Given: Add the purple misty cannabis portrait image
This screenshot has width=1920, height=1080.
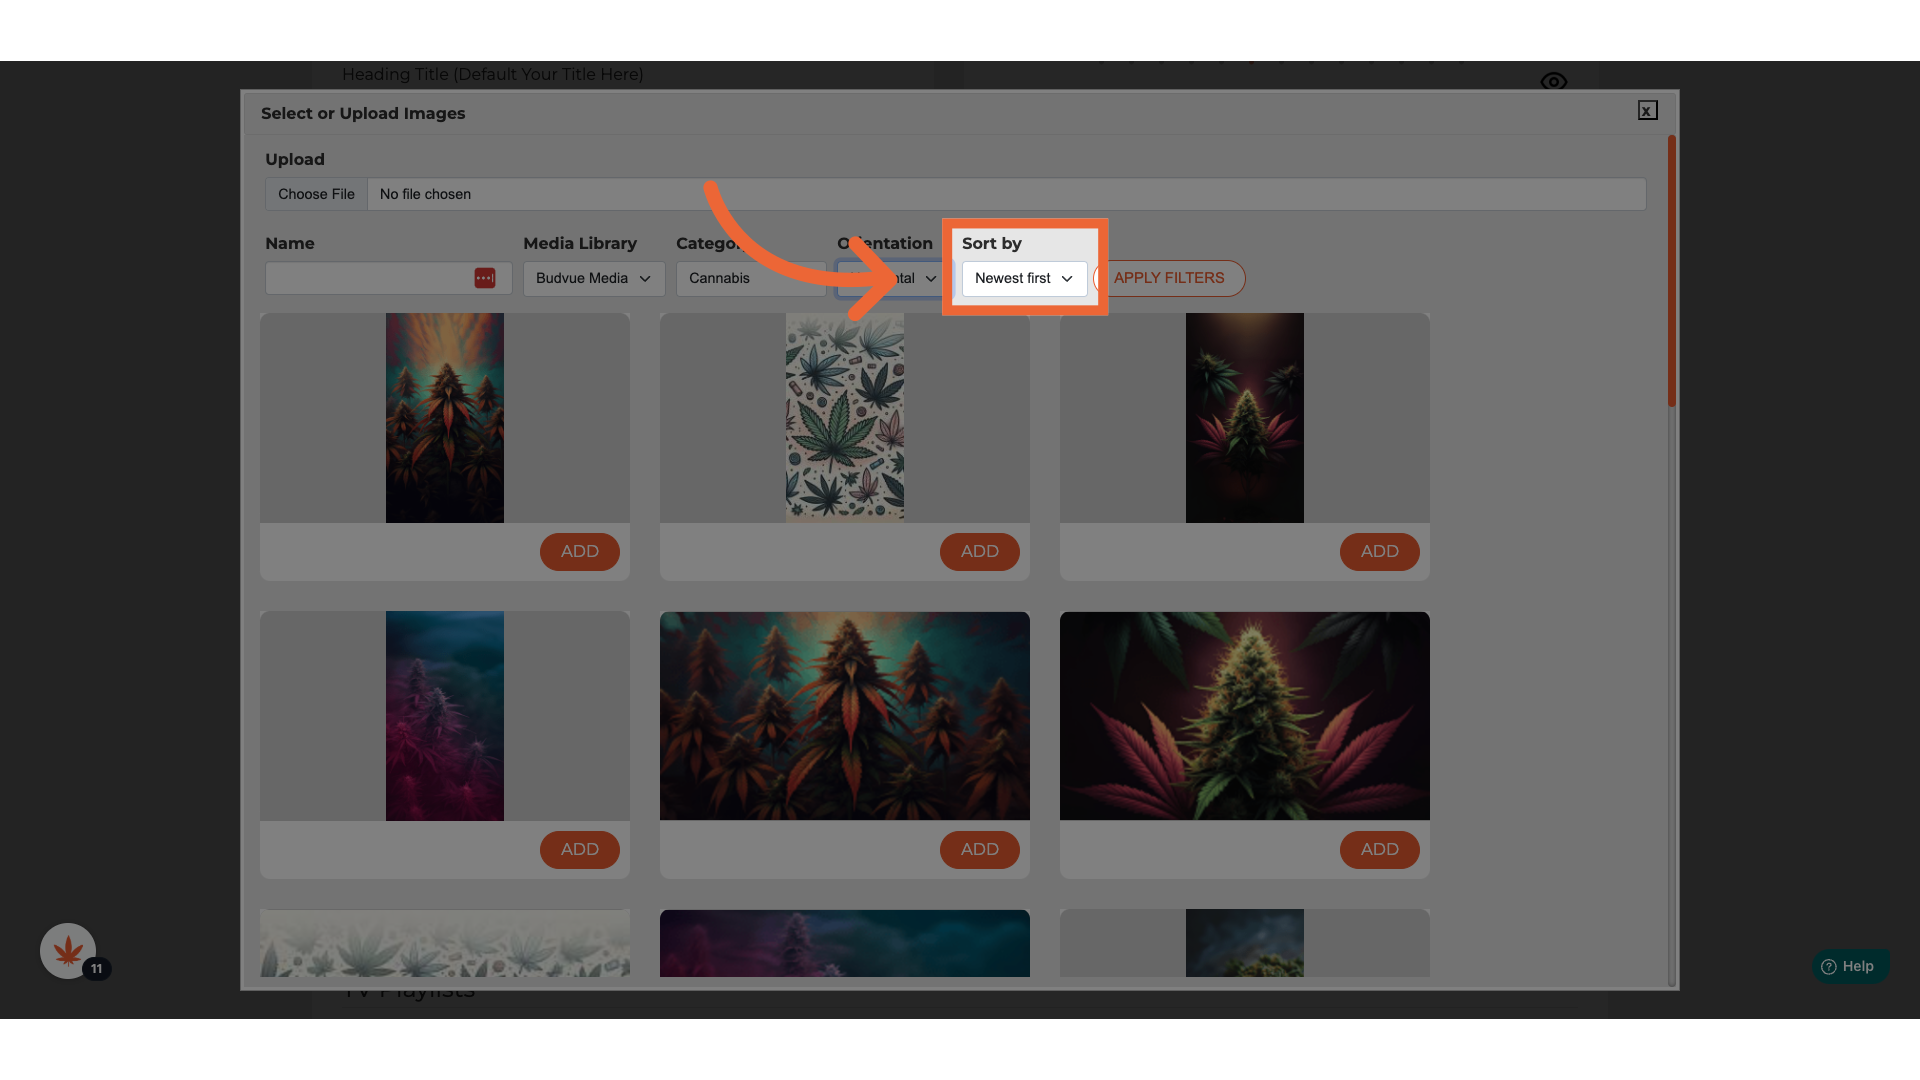Looking at the screenshot, I should tap(579, 849).
